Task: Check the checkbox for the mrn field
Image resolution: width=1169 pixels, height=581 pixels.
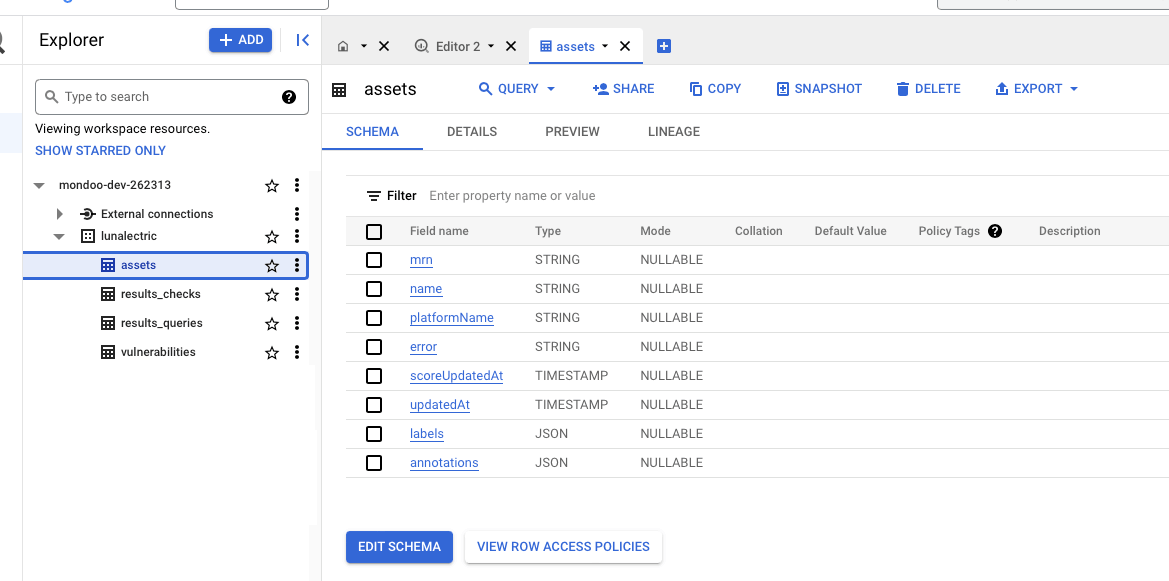Action: pyautogui.click(x=374, y=260)
